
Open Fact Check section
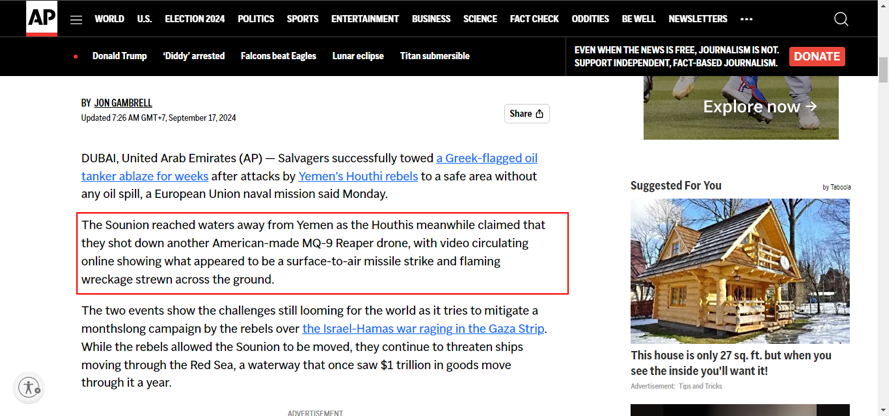(x=534, y=19)
